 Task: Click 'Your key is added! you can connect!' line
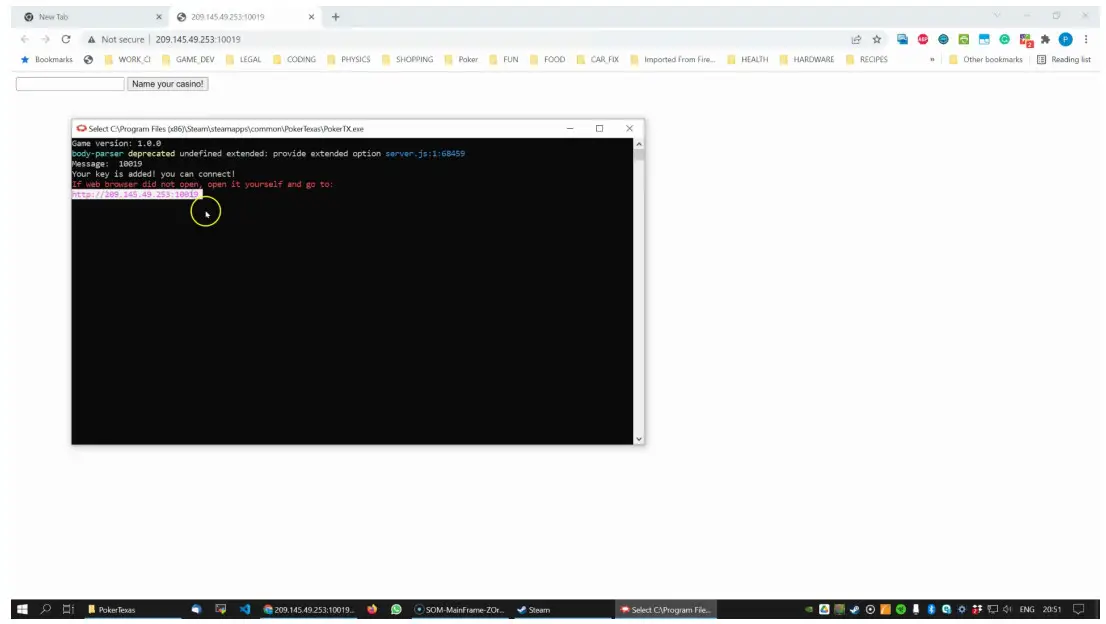(153, 173)
